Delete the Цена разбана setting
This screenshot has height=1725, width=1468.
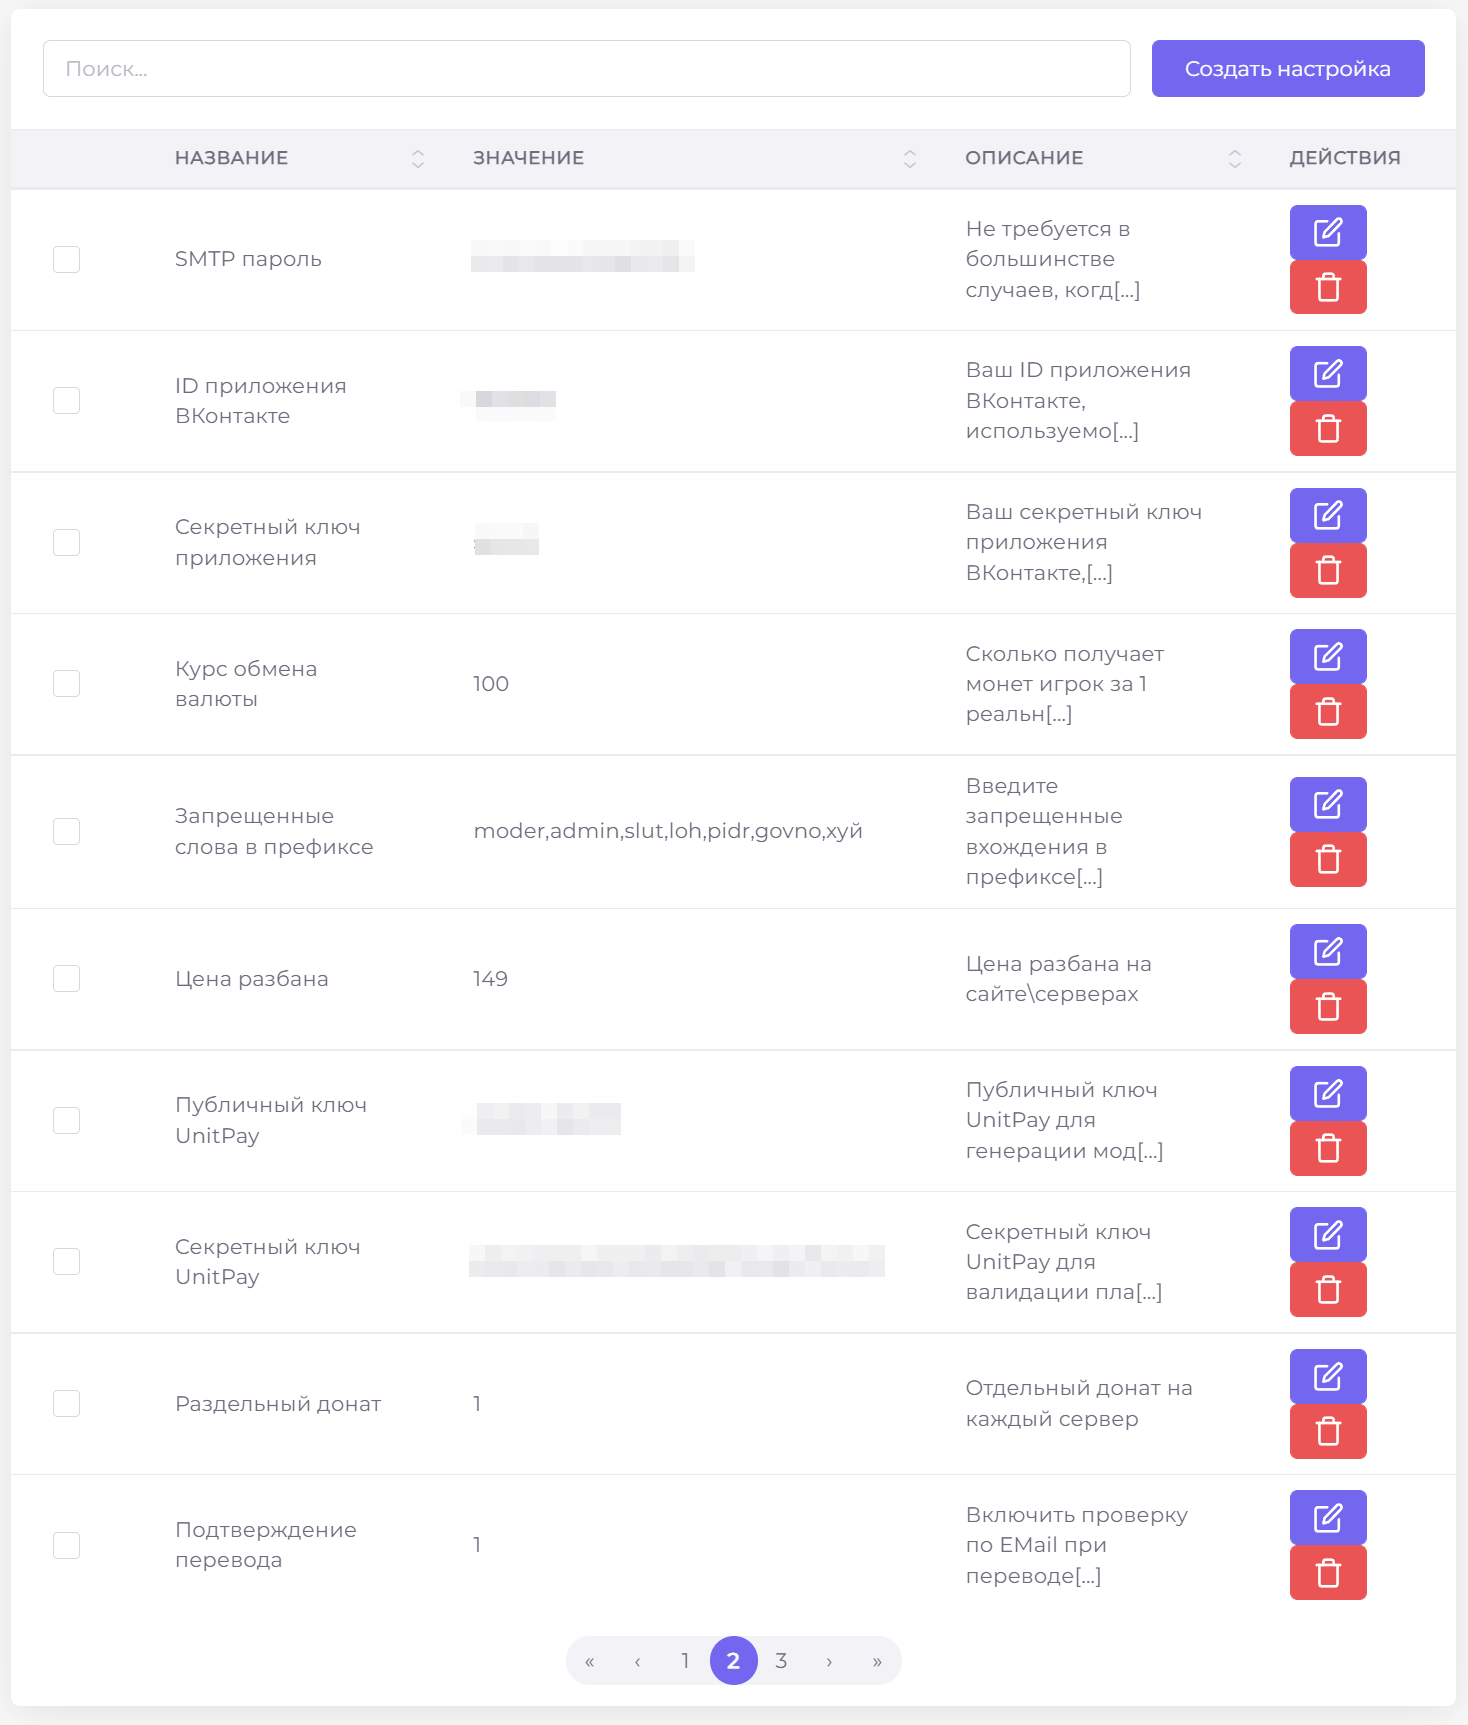[x=1328, y=1006]
